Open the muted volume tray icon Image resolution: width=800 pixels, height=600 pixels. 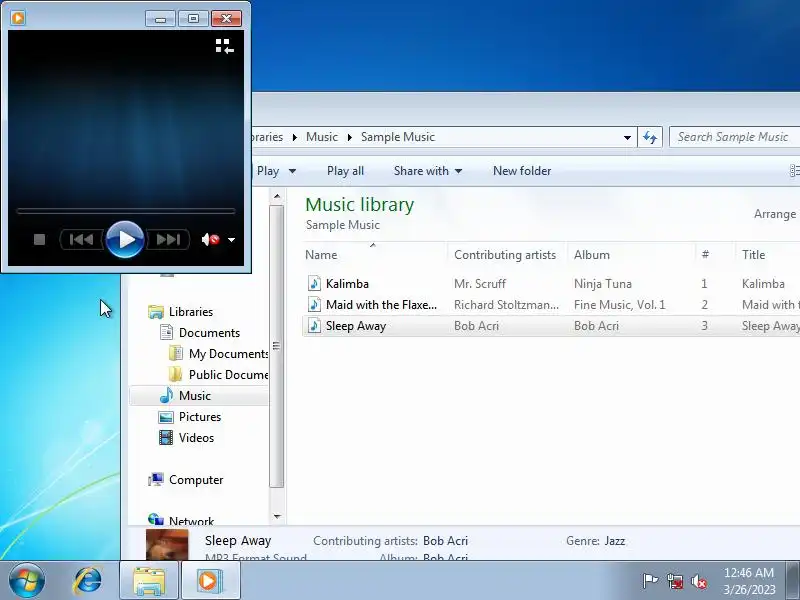coord(699,581)
